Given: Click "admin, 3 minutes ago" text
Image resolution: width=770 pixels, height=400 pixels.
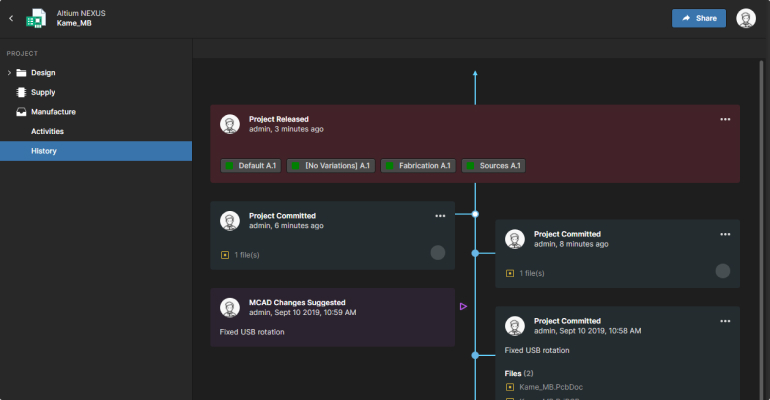Looking at the screenshot, I should click(286, 129).
